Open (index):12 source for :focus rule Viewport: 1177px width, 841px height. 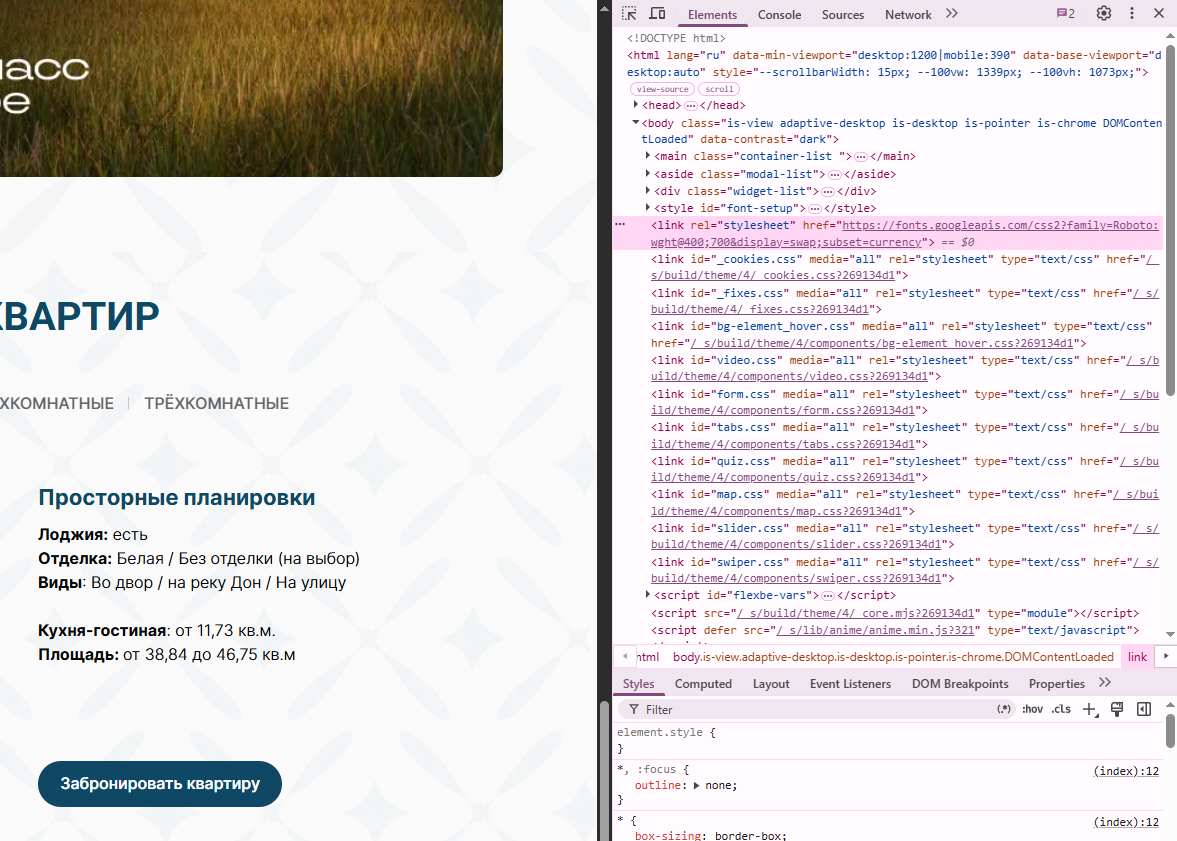coord(1126,770)
